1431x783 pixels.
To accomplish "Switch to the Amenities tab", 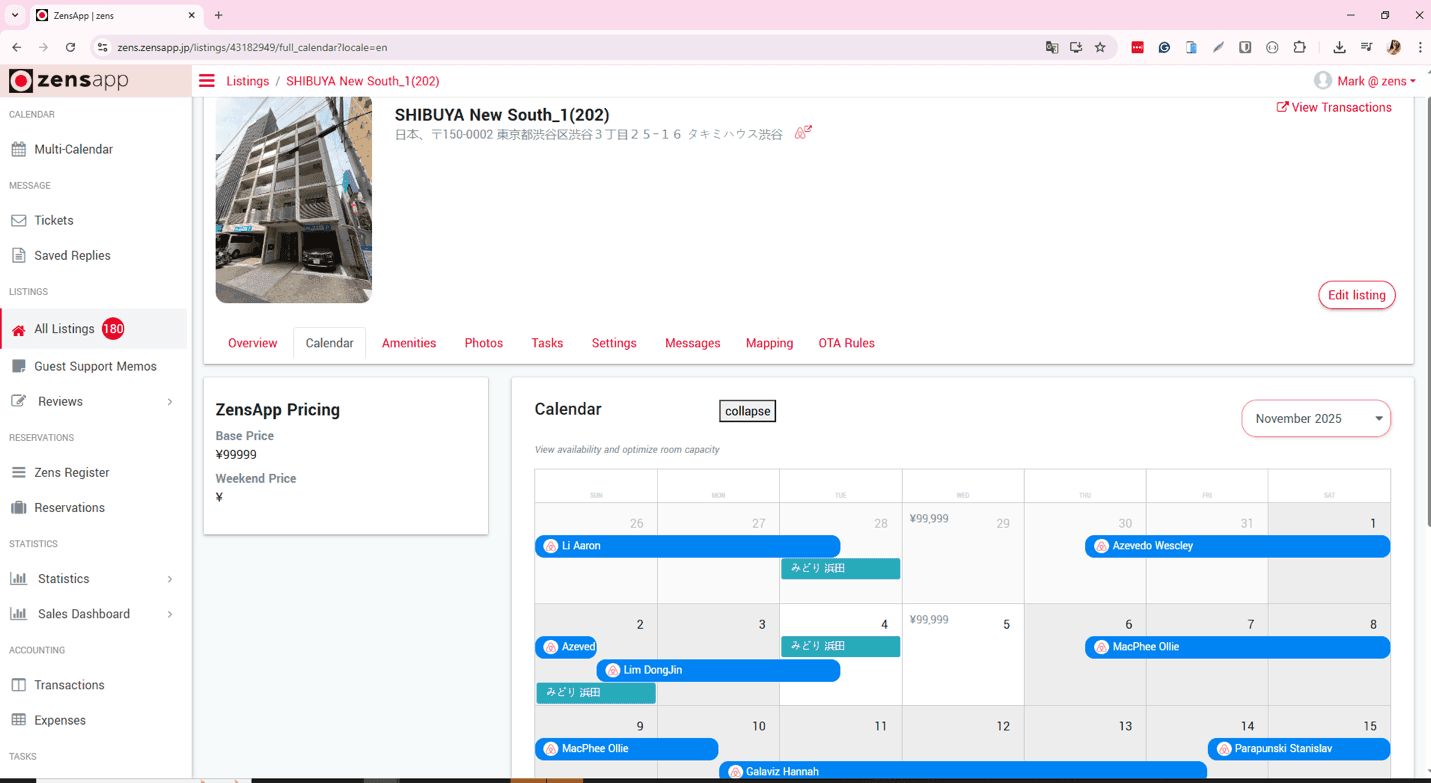I will point(409,343).
